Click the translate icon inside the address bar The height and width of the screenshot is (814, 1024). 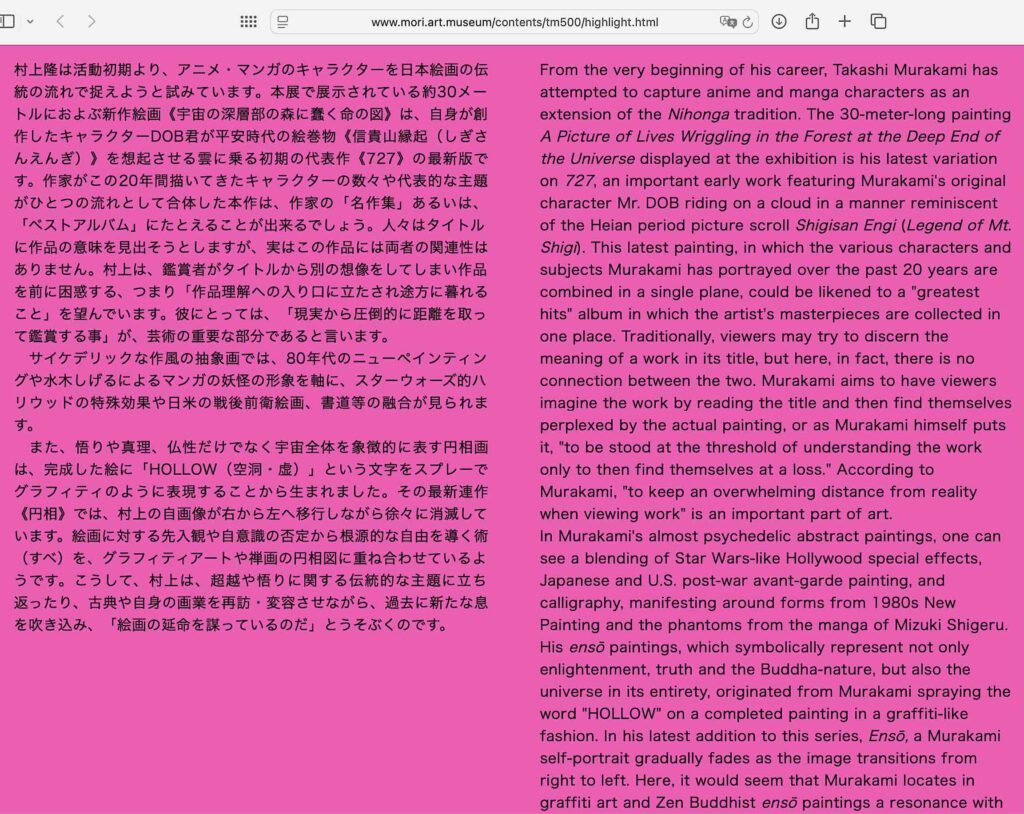point(727,21)
